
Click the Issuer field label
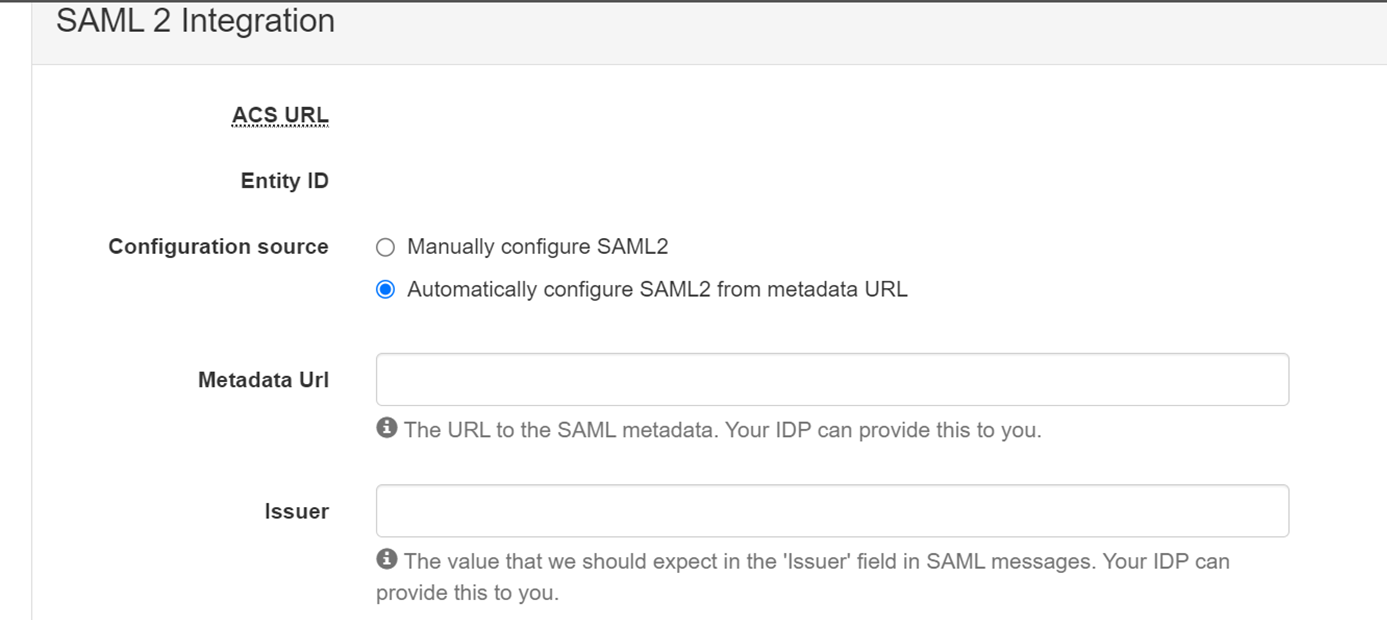coord(296,512)
